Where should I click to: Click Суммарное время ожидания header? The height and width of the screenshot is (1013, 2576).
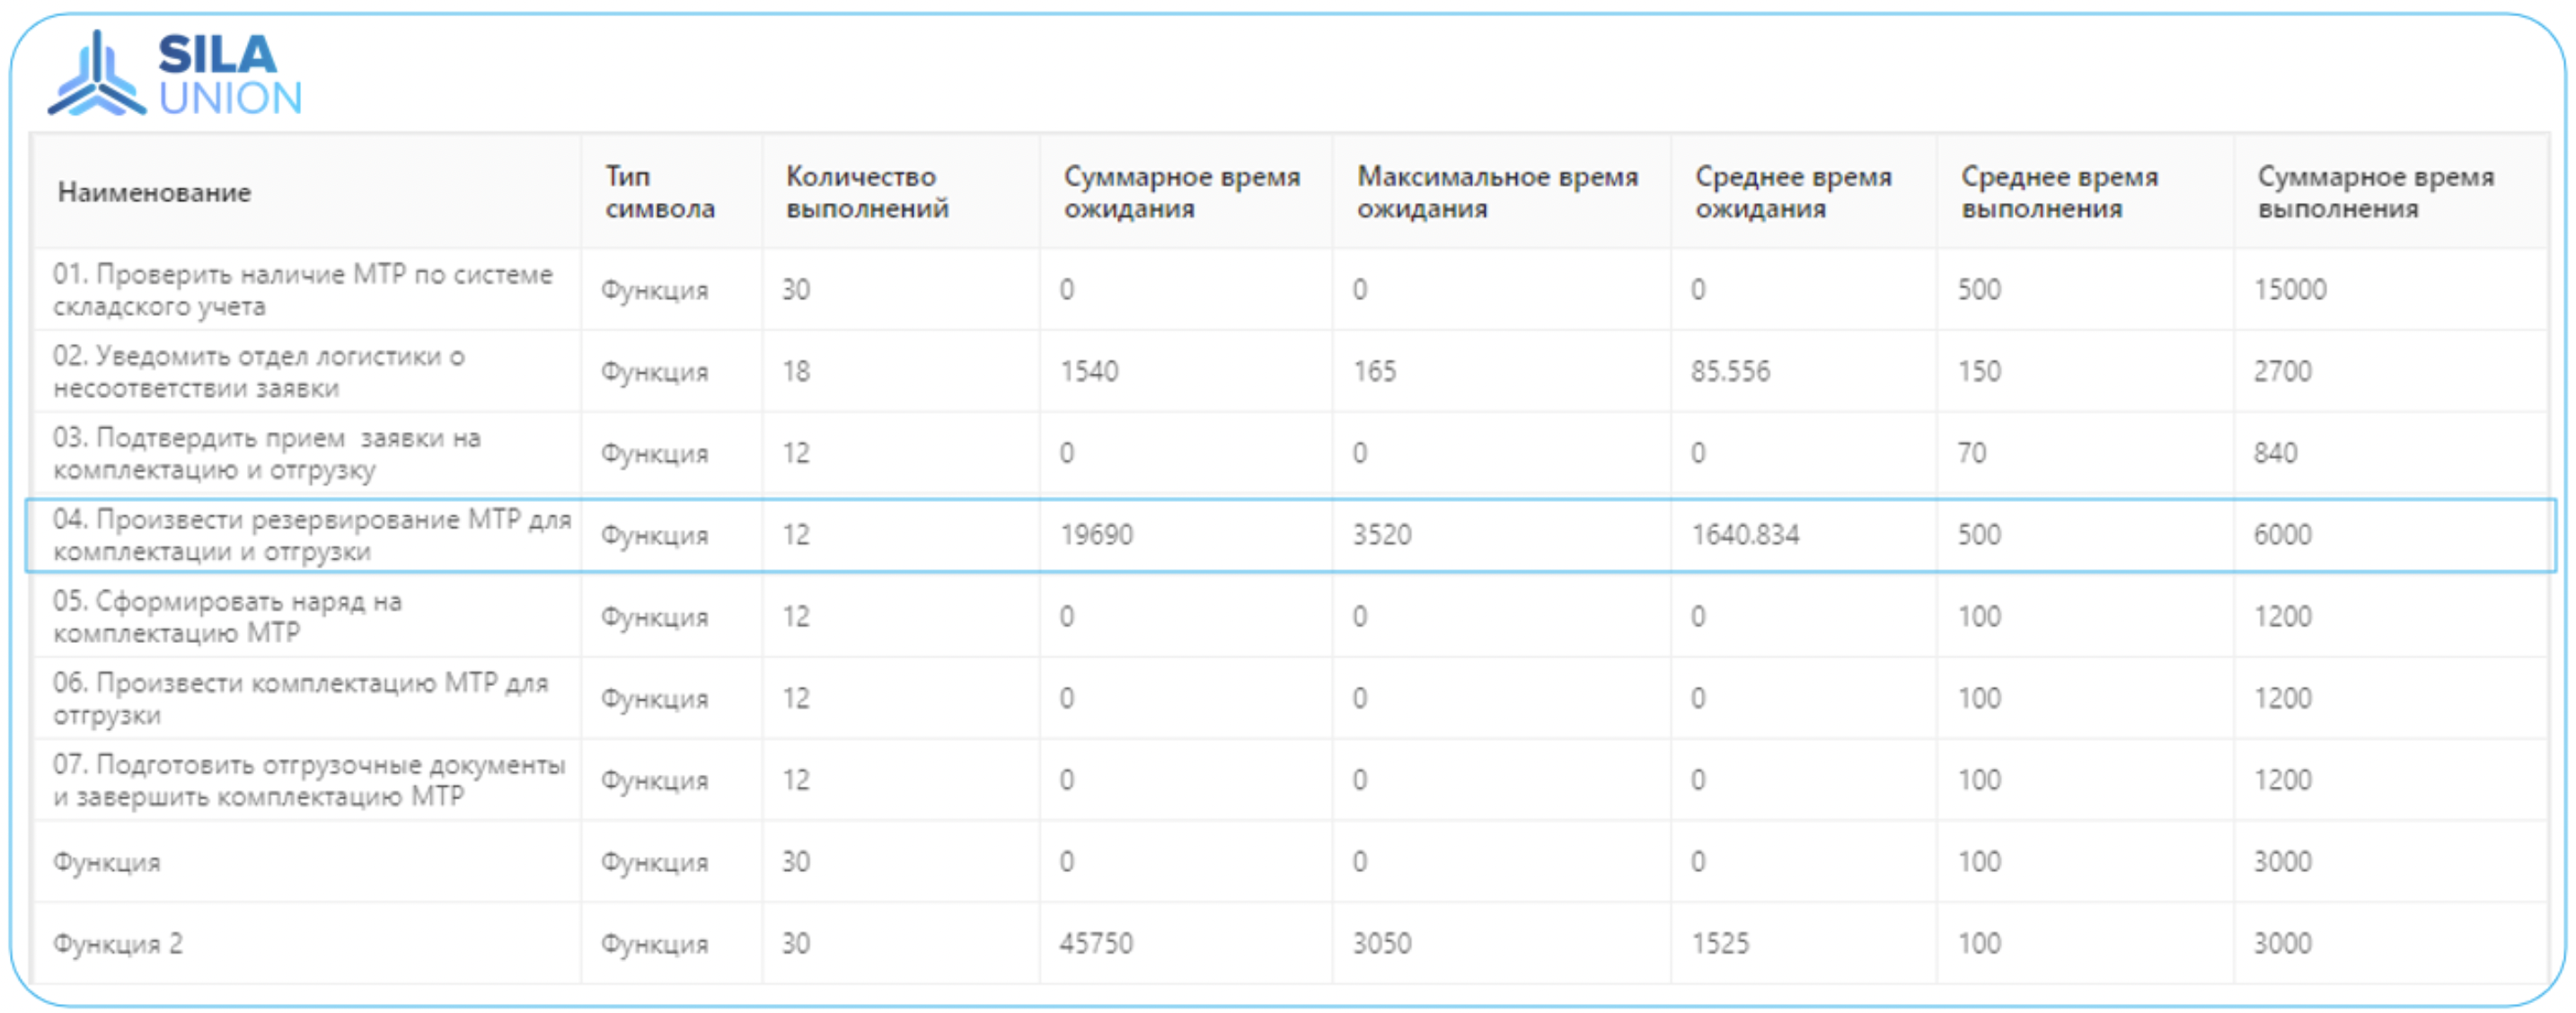1181,192
